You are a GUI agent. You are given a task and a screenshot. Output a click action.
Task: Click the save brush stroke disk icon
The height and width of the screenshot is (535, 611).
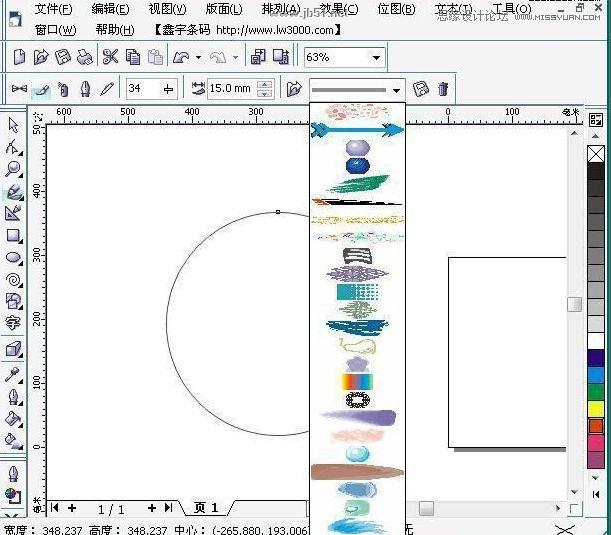(420, 89)
